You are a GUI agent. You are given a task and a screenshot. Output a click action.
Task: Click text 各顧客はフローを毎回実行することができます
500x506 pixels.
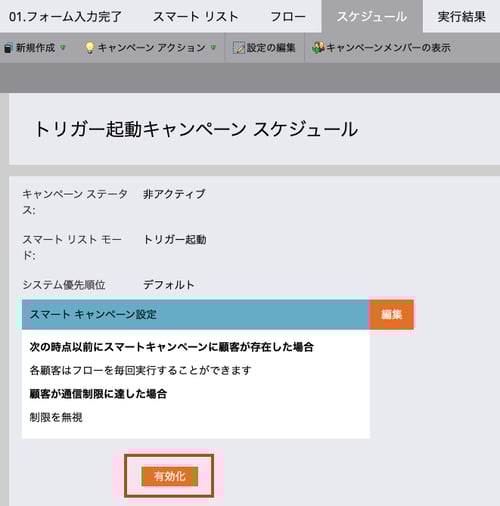[x=140, y=370]
